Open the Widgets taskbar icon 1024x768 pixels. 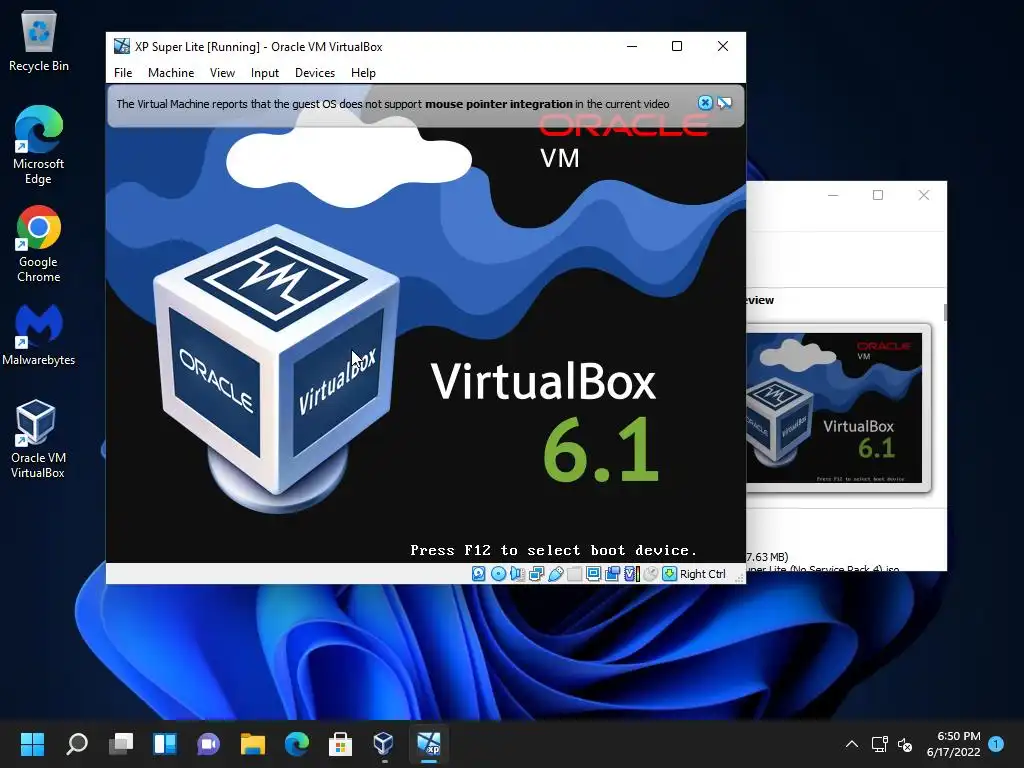[x=165, y=744]
